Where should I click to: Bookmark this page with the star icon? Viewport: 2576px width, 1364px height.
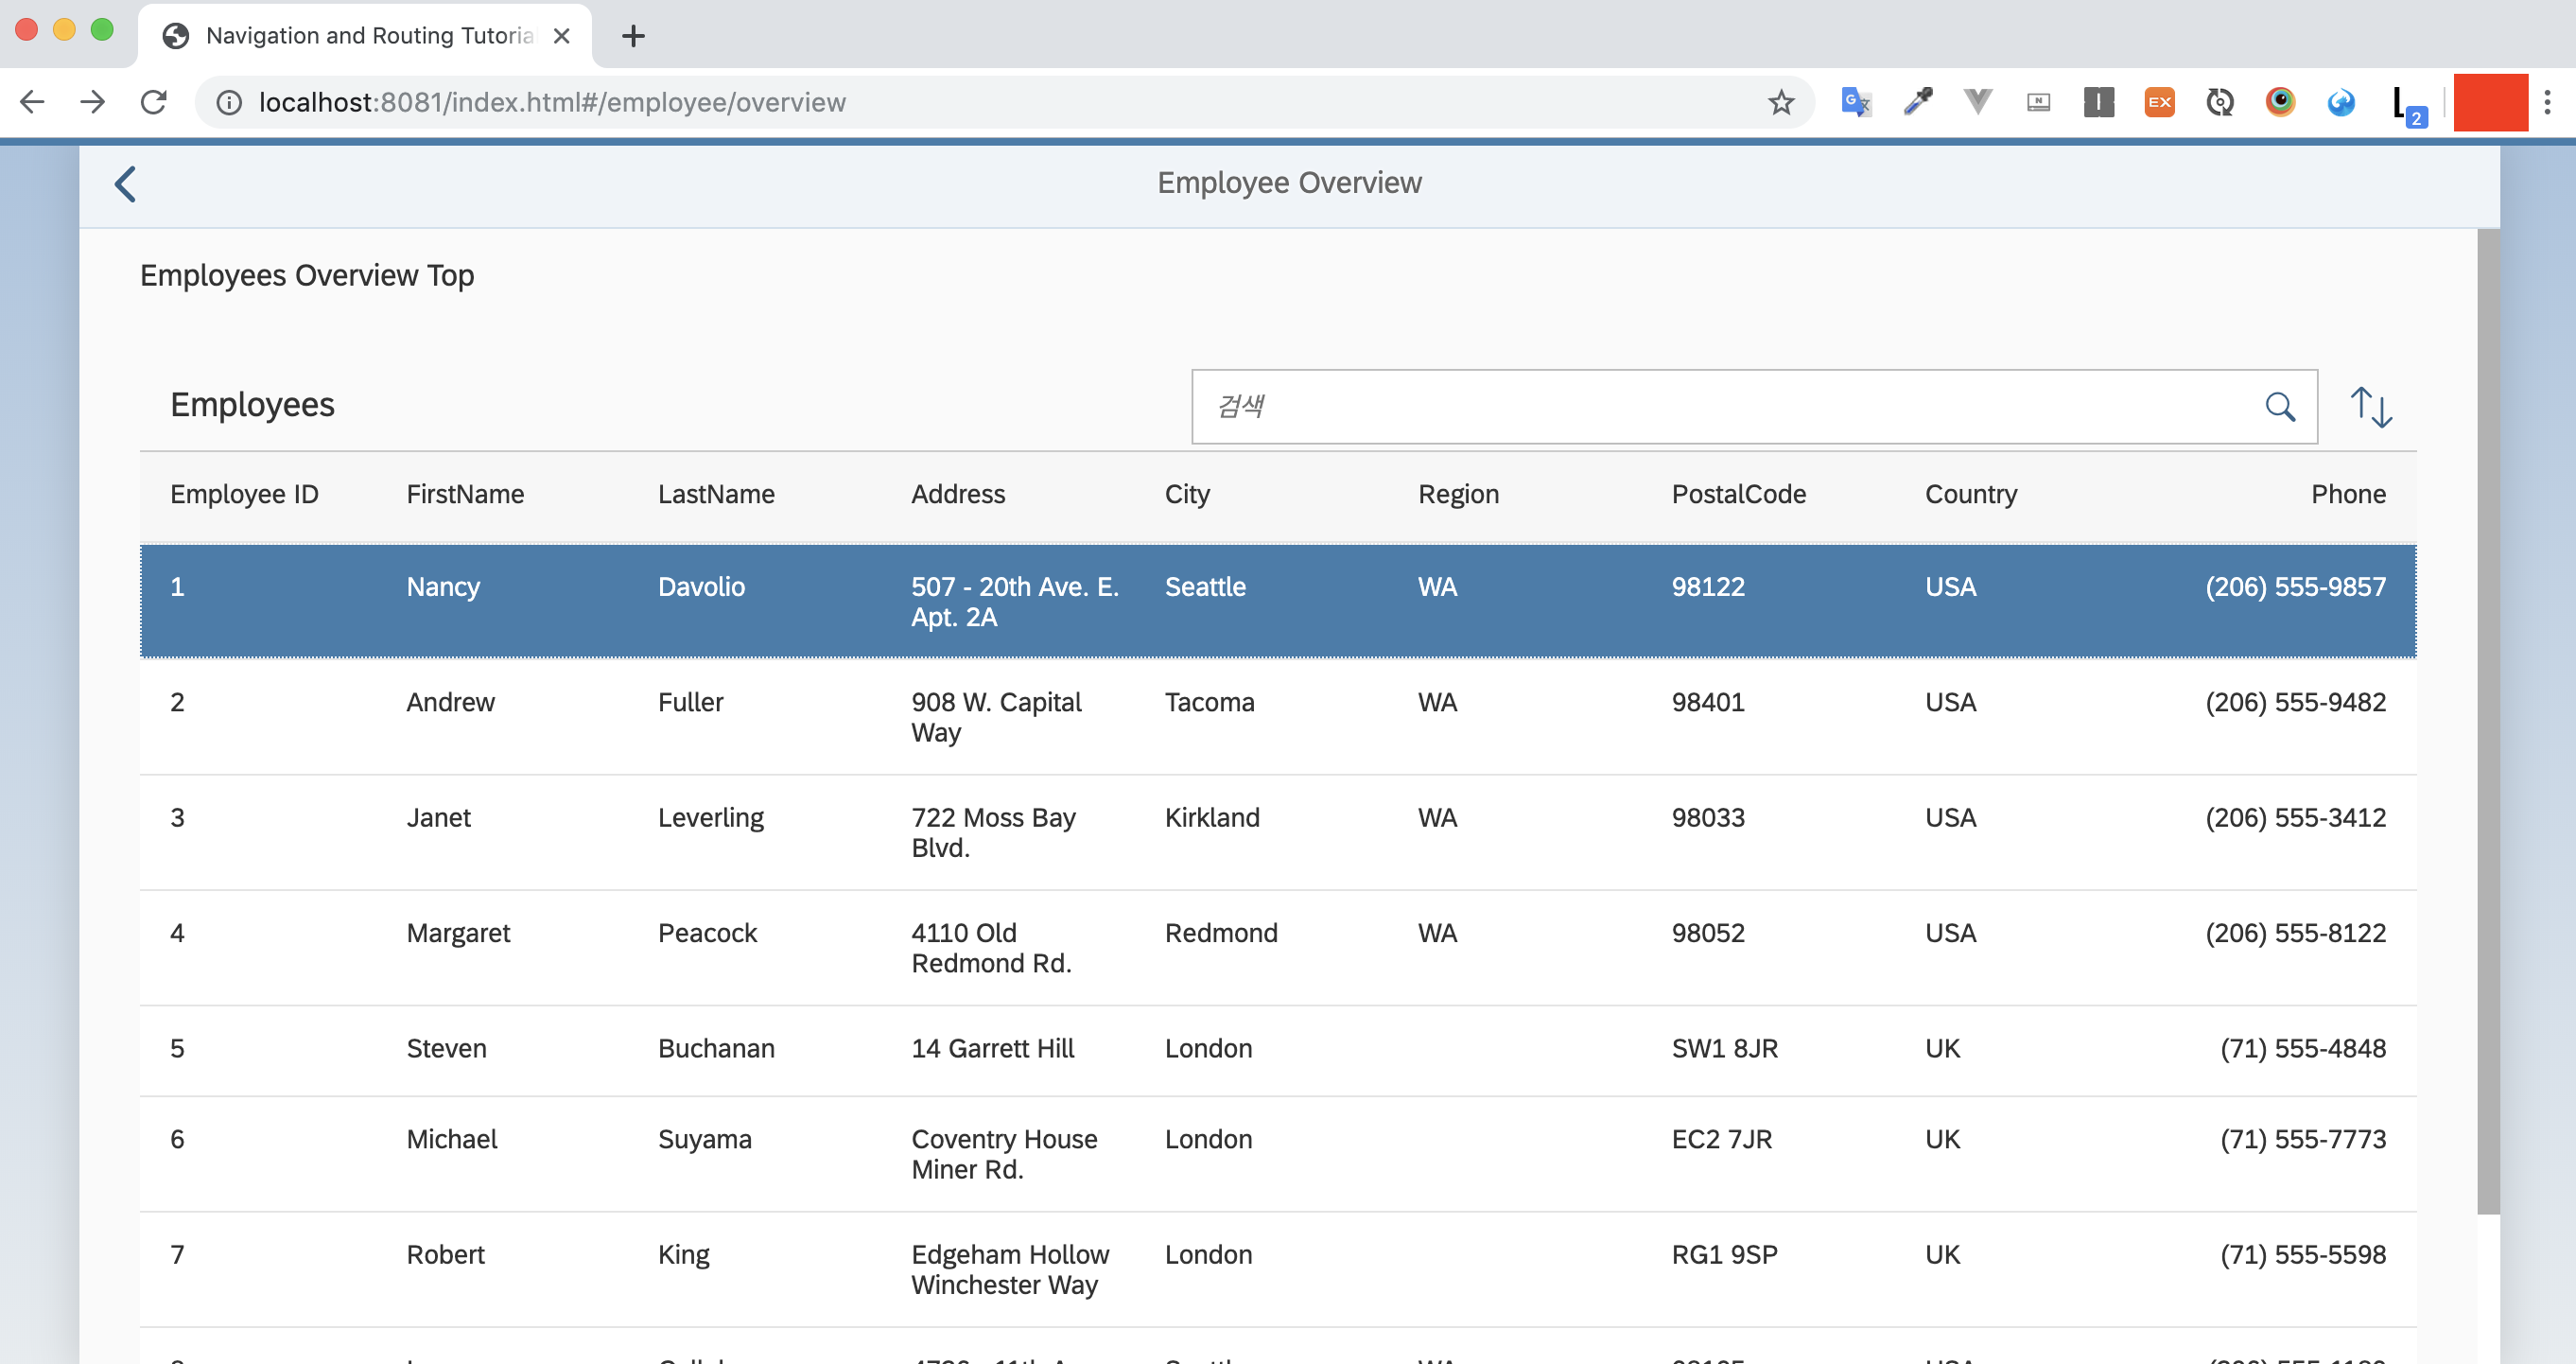(1780, 102)
